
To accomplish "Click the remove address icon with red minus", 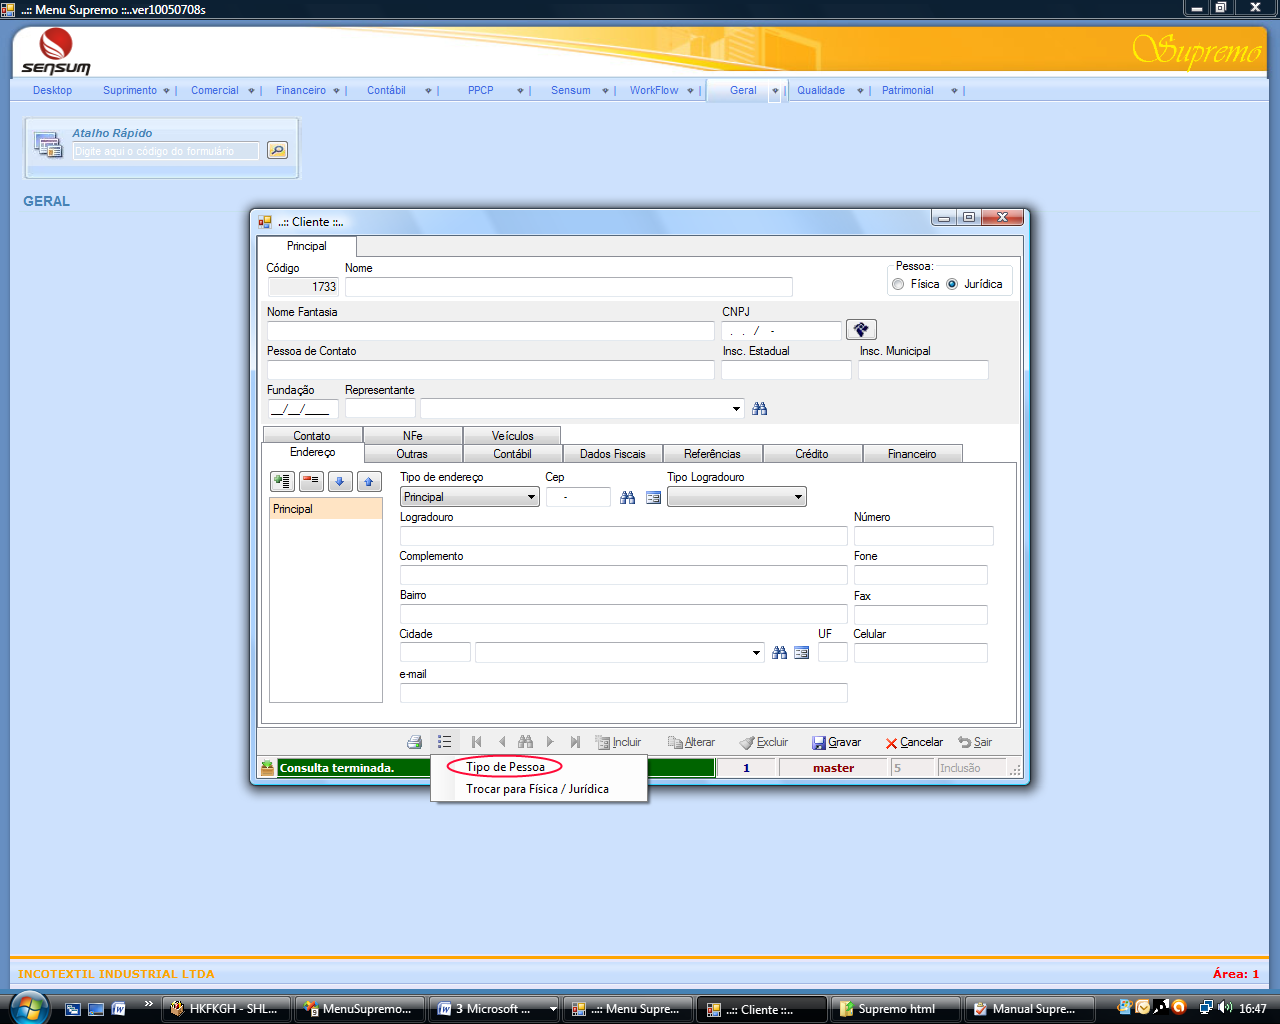I will 311,481.
